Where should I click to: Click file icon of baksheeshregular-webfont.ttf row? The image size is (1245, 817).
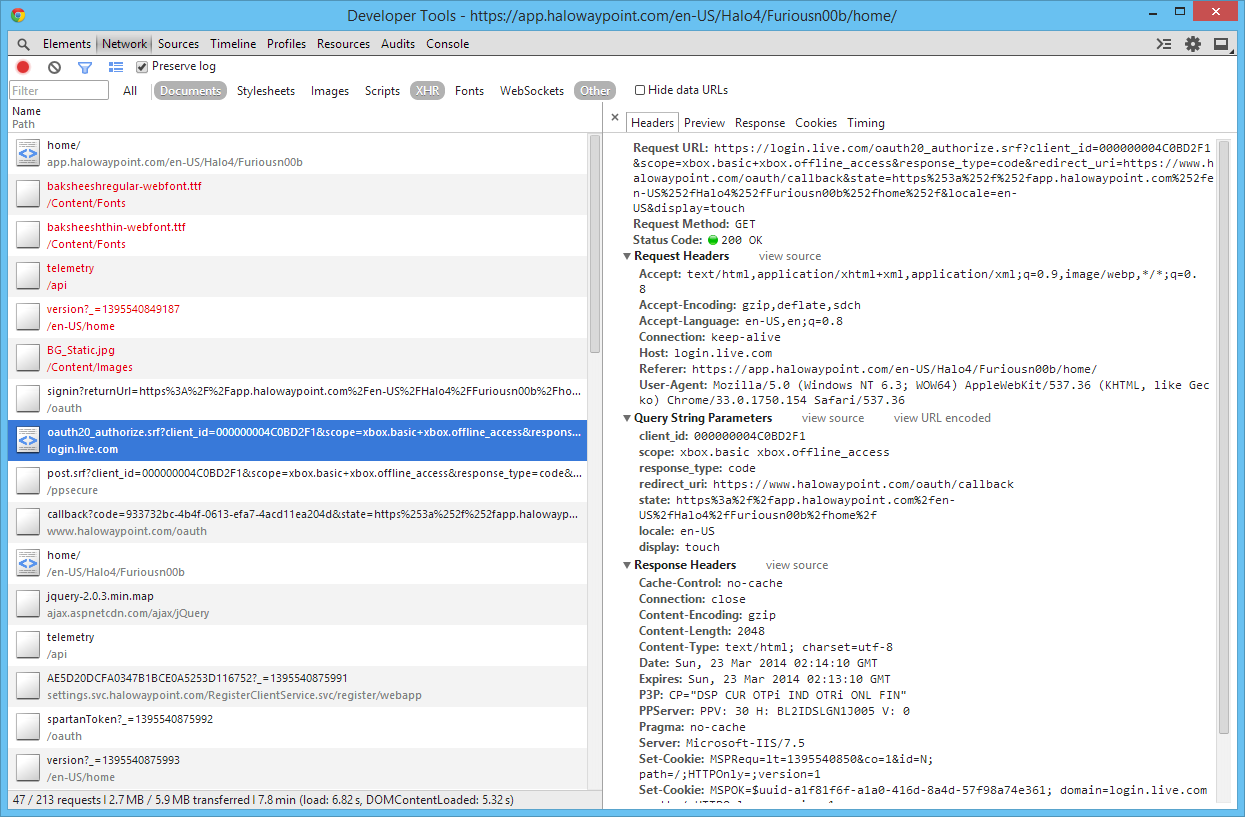coord(28,194)
